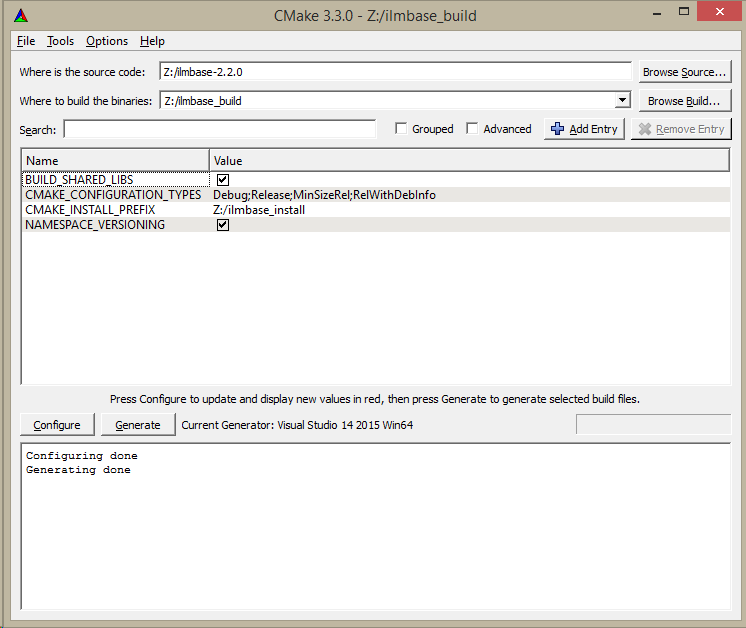Click the grayed-out Remove Entry X icon
Image resolution: width=746 pixels, height=628 pixels.
[x=645, y=129]
